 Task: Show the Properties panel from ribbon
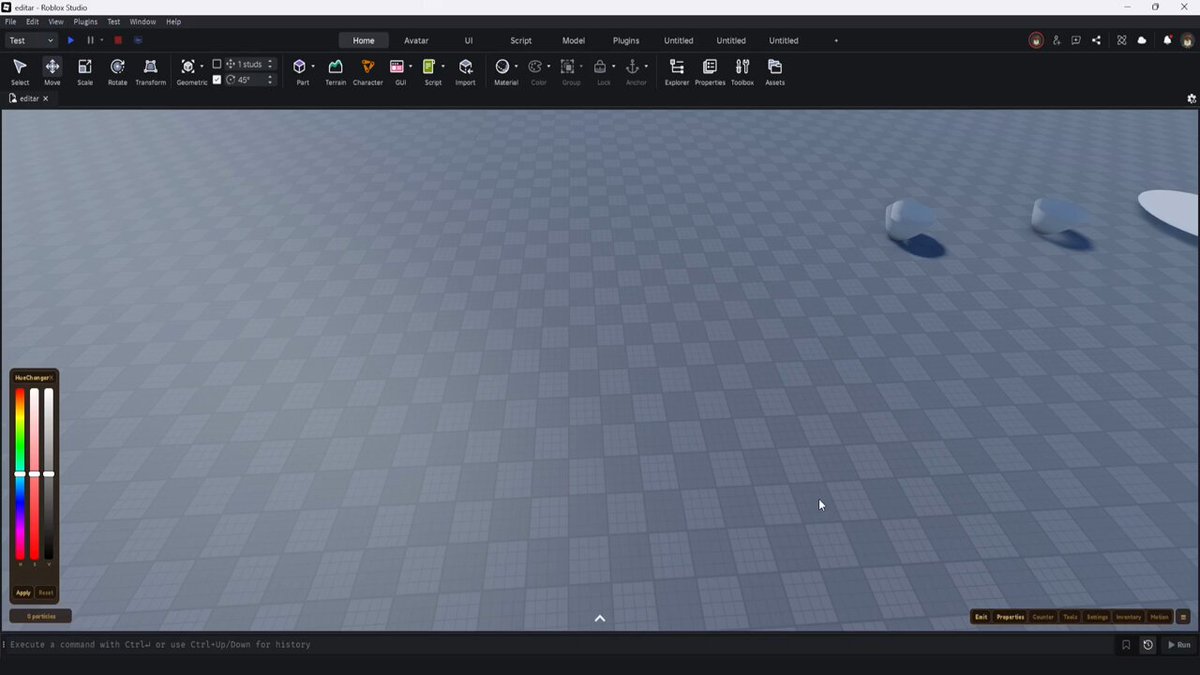pos(710,71)
